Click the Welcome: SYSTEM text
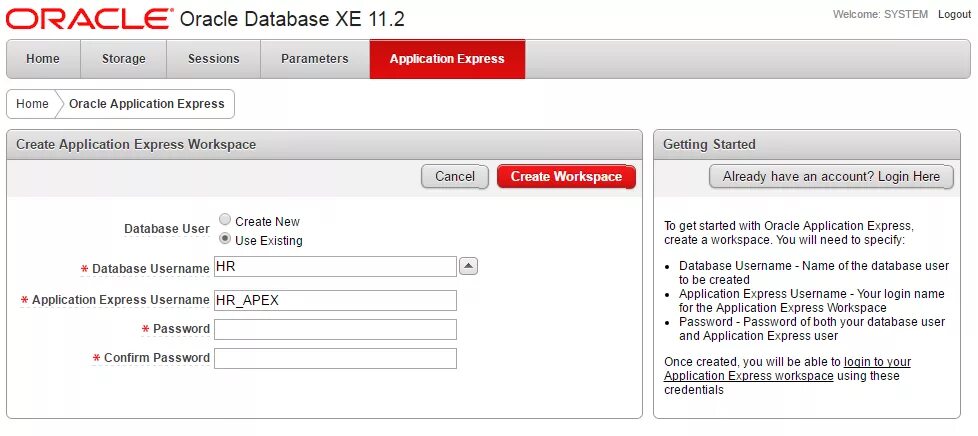 (x=880, y=14)
